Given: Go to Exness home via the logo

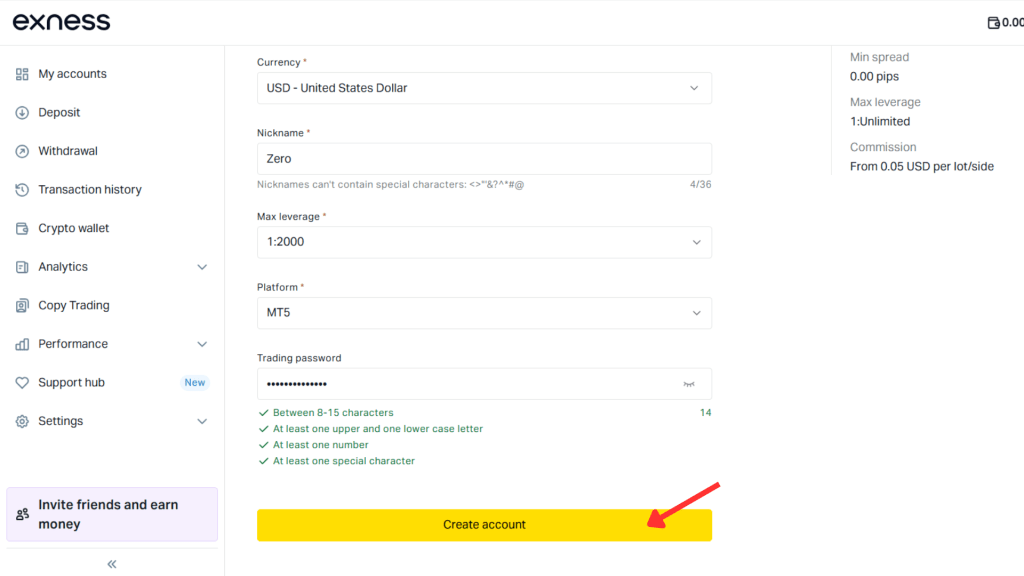Looking at the screenshot, I should [x=60, y=21].
